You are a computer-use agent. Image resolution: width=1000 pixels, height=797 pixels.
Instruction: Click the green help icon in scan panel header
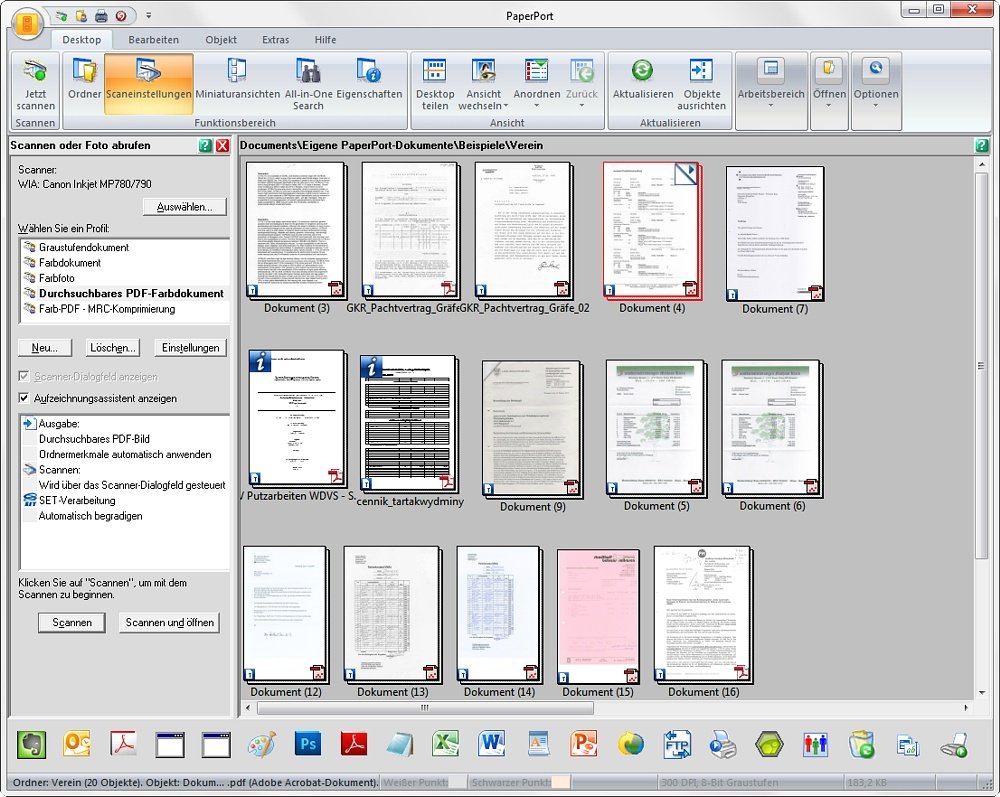point(205,145)
